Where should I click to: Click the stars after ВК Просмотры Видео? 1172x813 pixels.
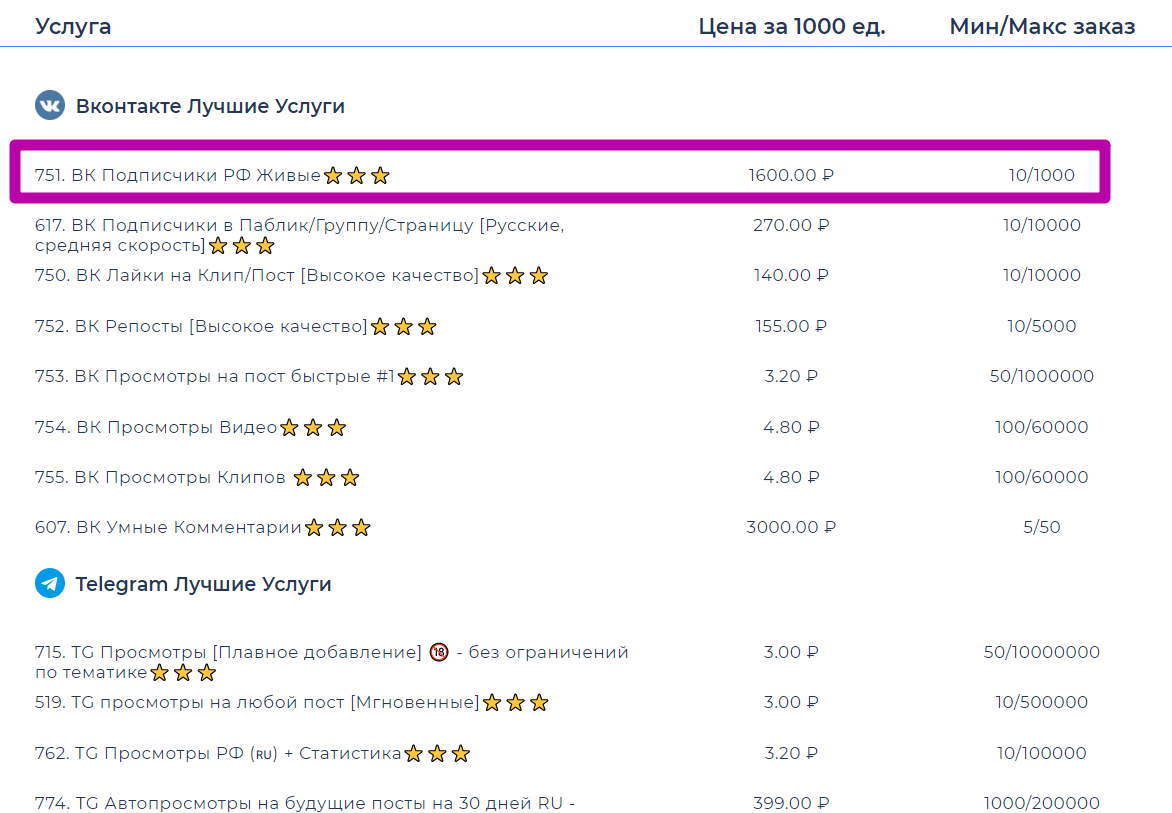coord(313,428)
